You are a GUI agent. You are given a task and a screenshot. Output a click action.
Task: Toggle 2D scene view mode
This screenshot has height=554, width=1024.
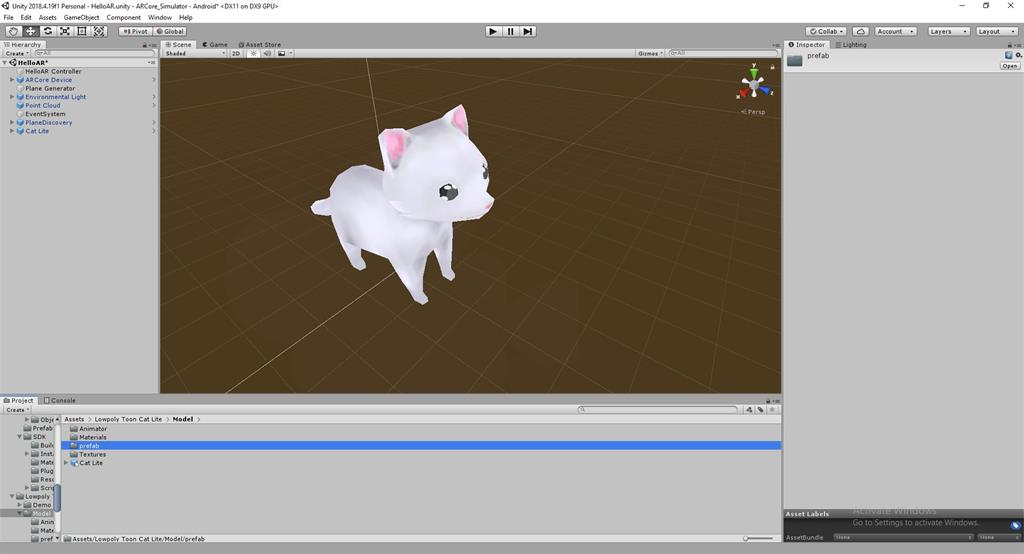coord(236,54)
